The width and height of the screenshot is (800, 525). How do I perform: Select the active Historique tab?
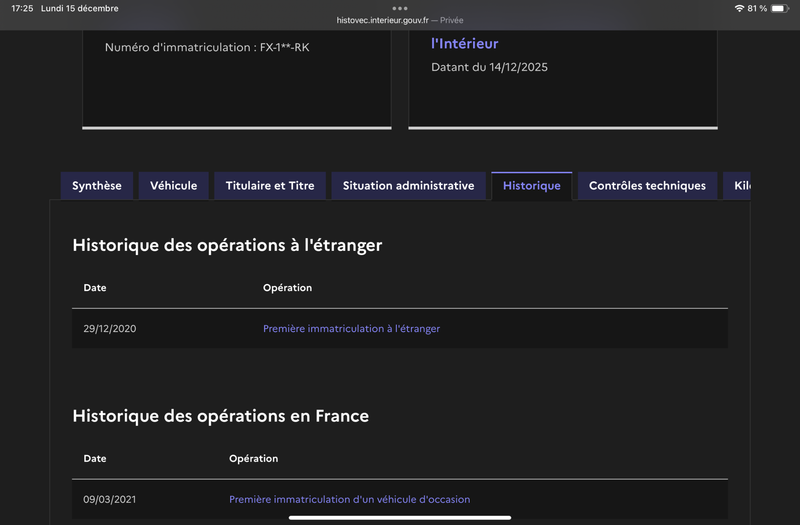pyautogui.click(x=532, y=186)
